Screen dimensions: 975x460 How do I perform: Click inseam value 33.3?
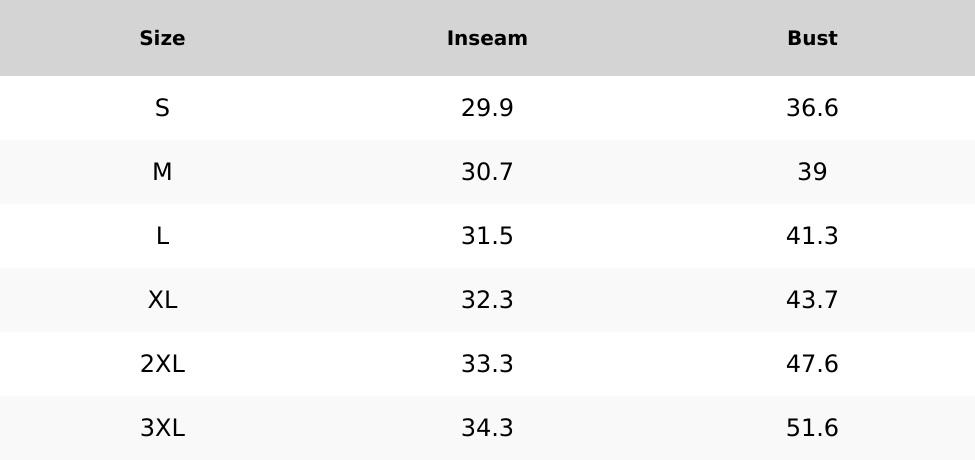[x=487, y=364]
